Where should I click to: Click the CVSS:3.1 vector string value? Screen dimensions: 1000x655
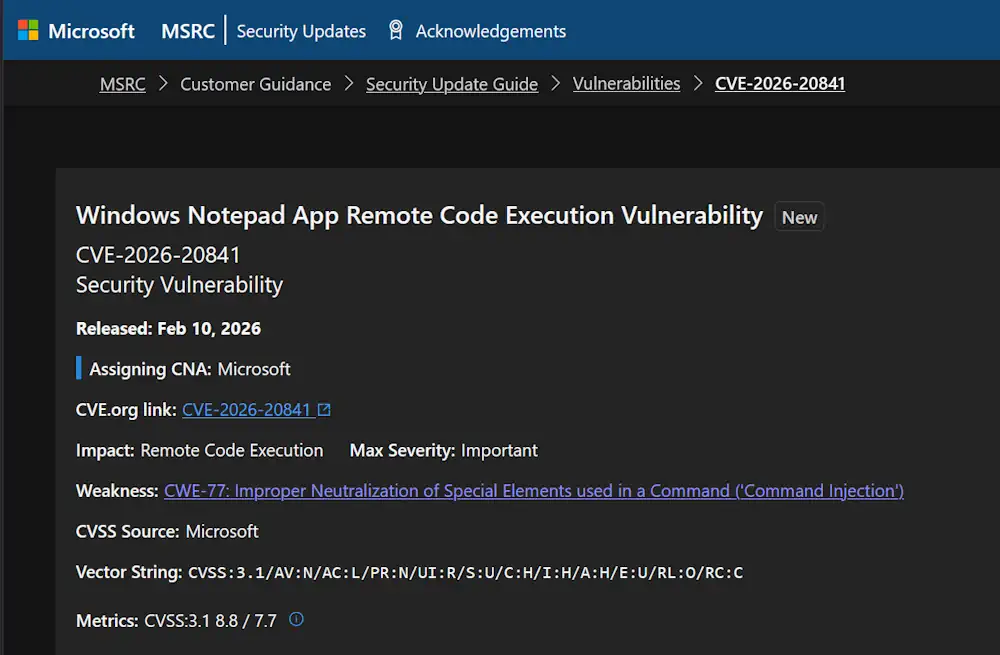click(x=465, y=573)
